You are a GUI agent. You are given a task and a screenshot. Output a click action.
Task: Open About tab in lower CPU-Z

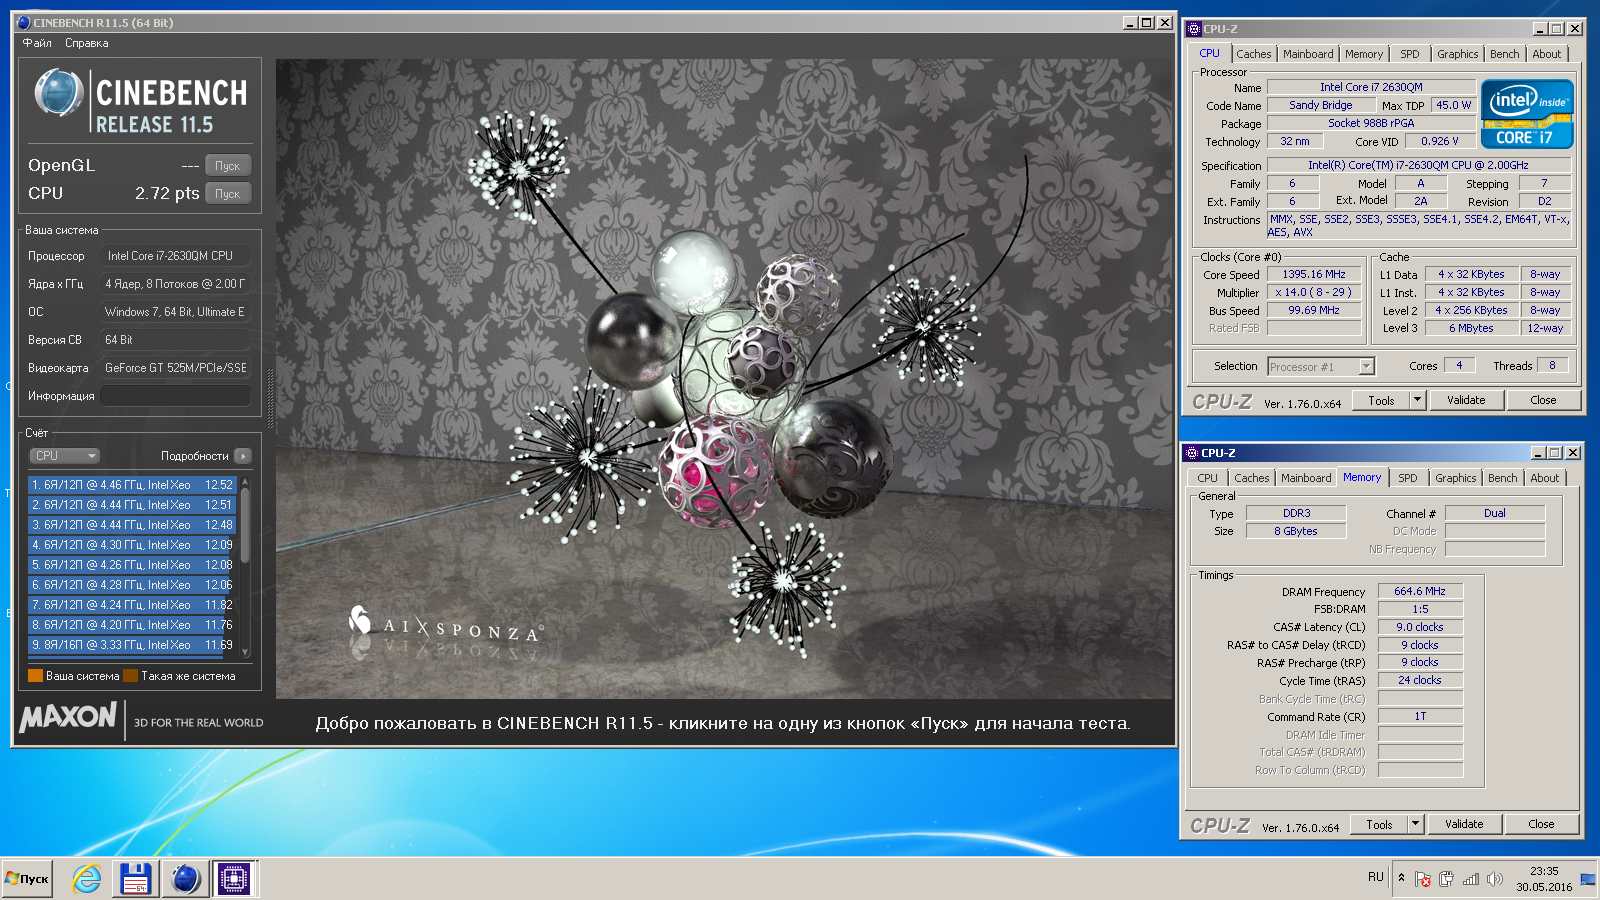[x=1545, y=478]
